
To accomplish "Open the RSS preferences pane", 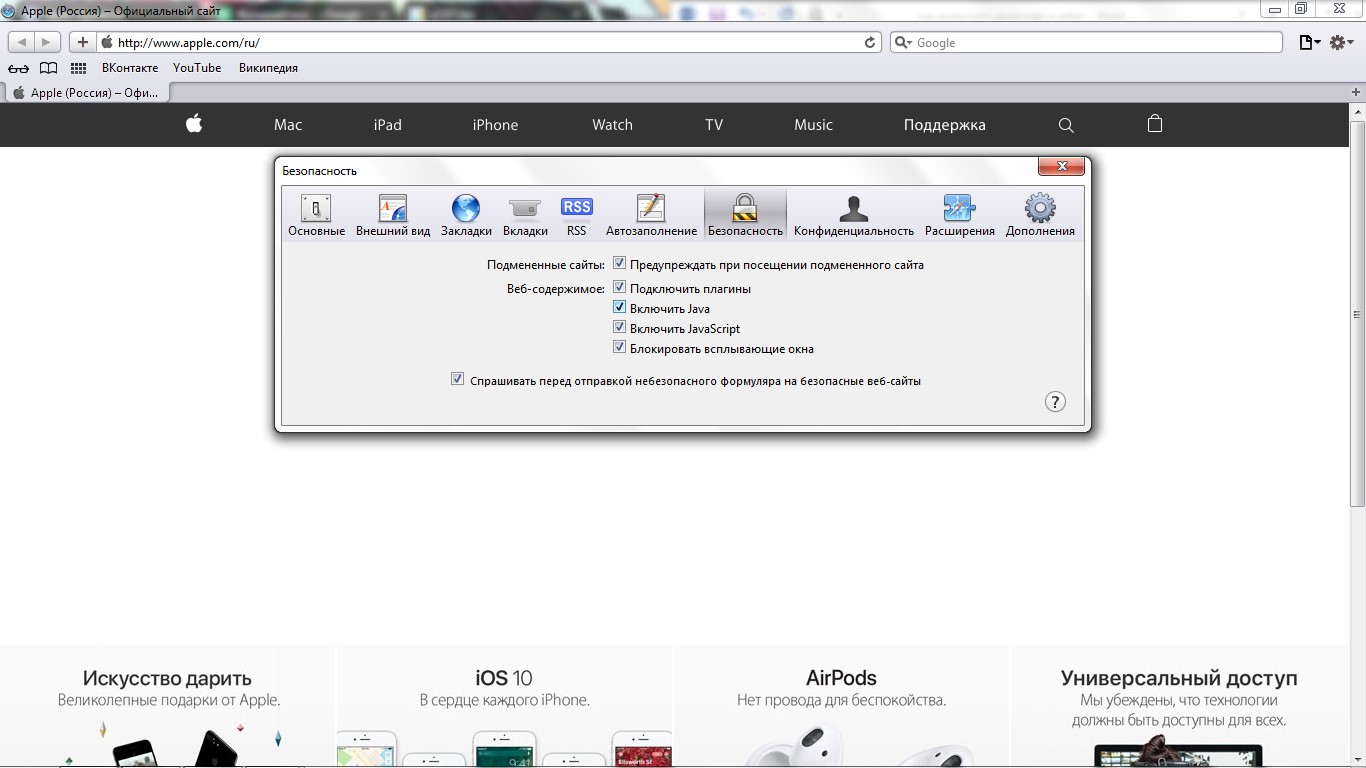I will click(576, 215).
